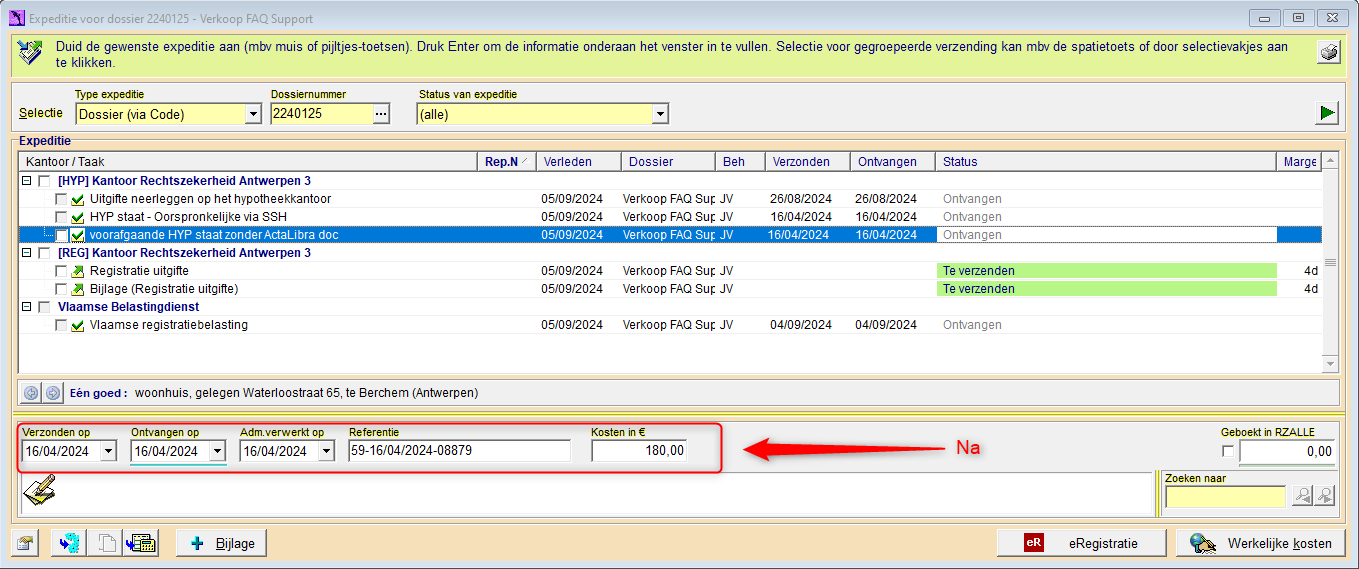Select the Registratie uitgifte row
Image resolution: width=1359 pixels, height=569 pixels.
pos(670,271)
